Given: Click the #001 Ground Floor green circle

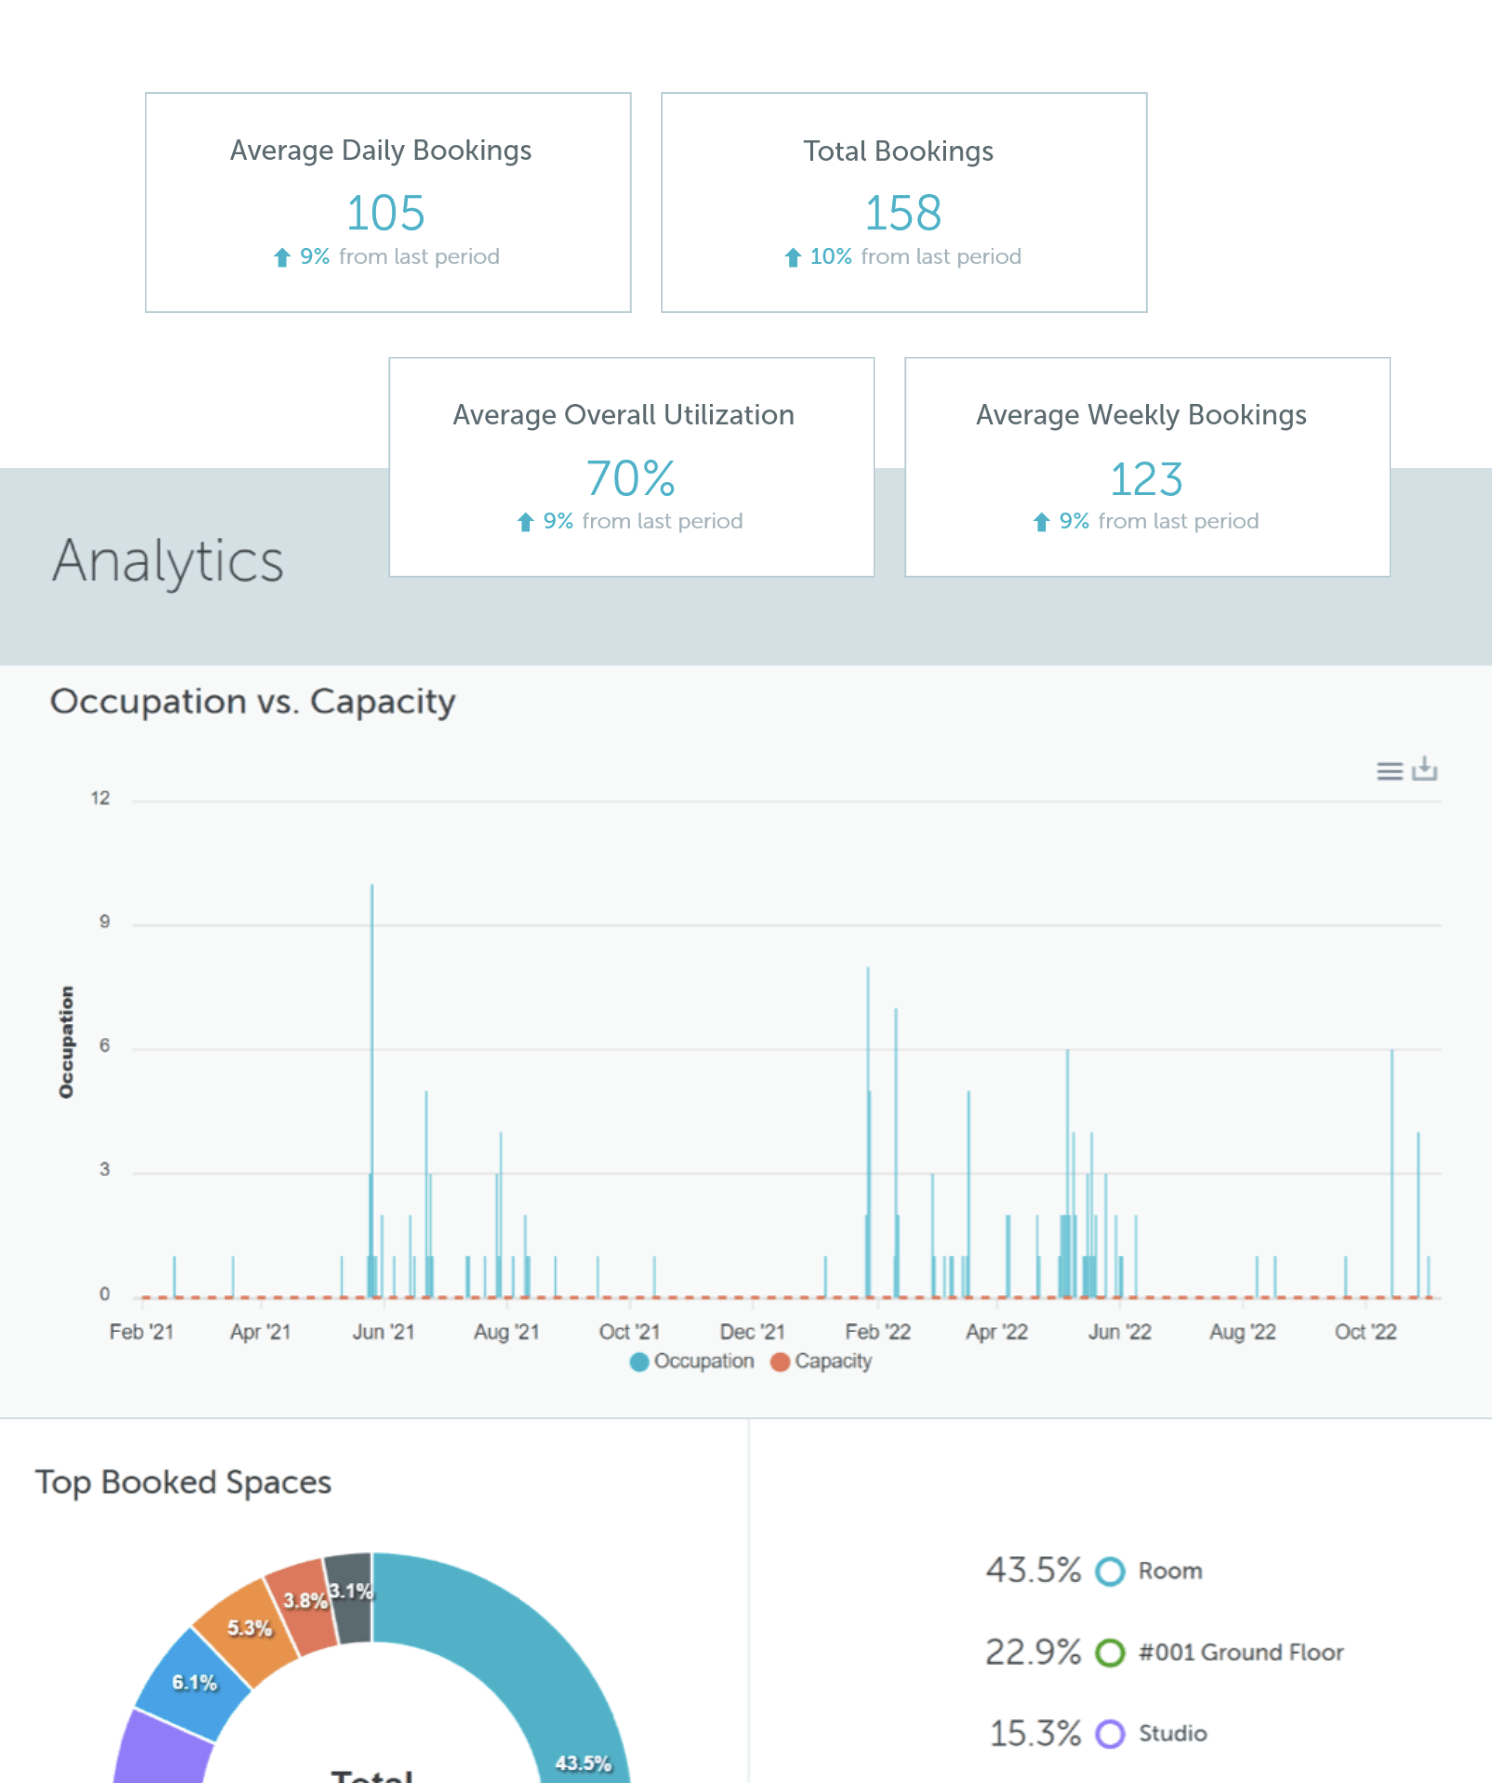Looking at the screenshot, I should coord(1110,1652).
